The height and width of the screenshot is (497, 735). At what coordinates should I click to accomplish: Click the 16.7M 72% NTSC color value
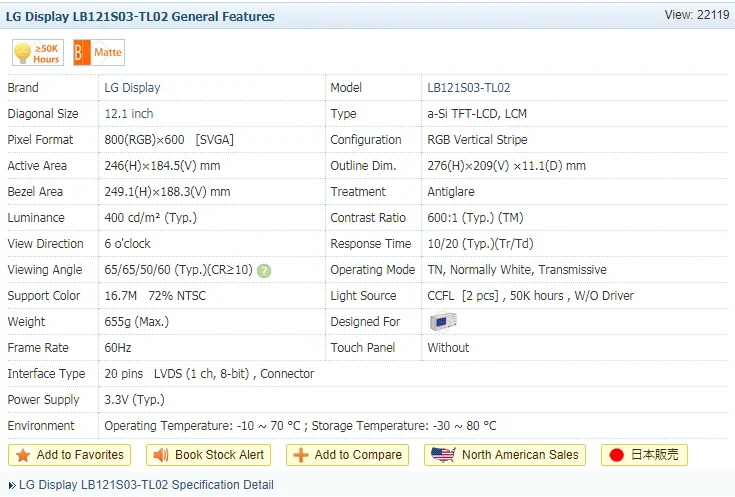(155, 296)
